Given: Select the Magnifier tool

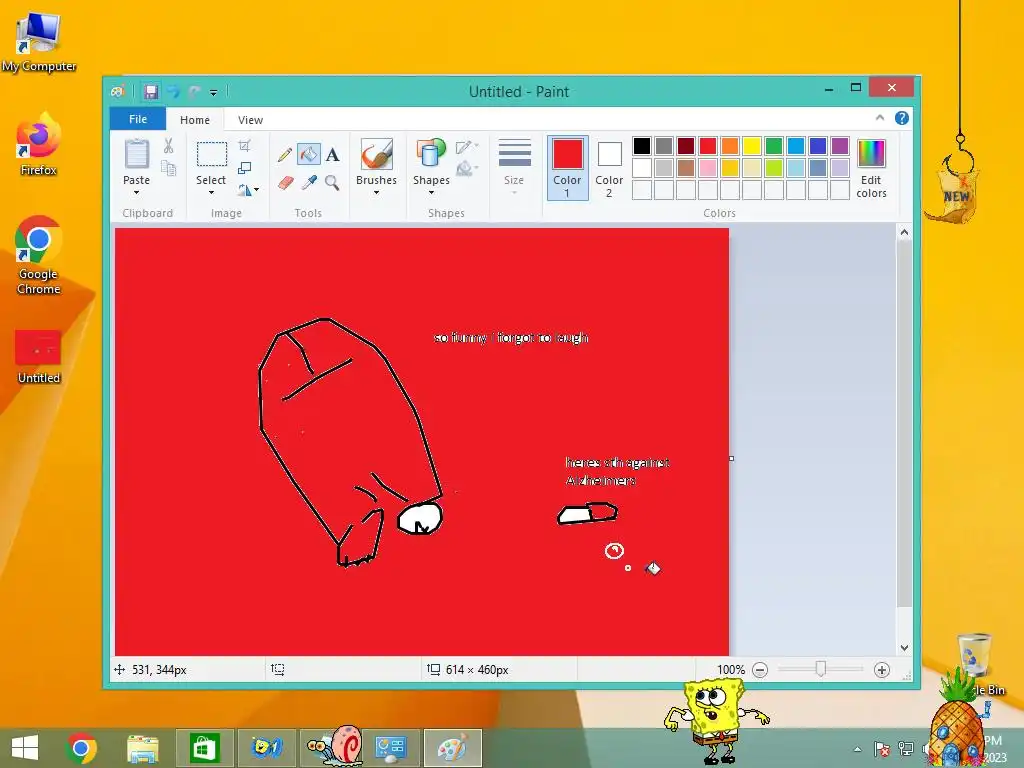Looking at the screenshot, I should click(x=332, y=182).
